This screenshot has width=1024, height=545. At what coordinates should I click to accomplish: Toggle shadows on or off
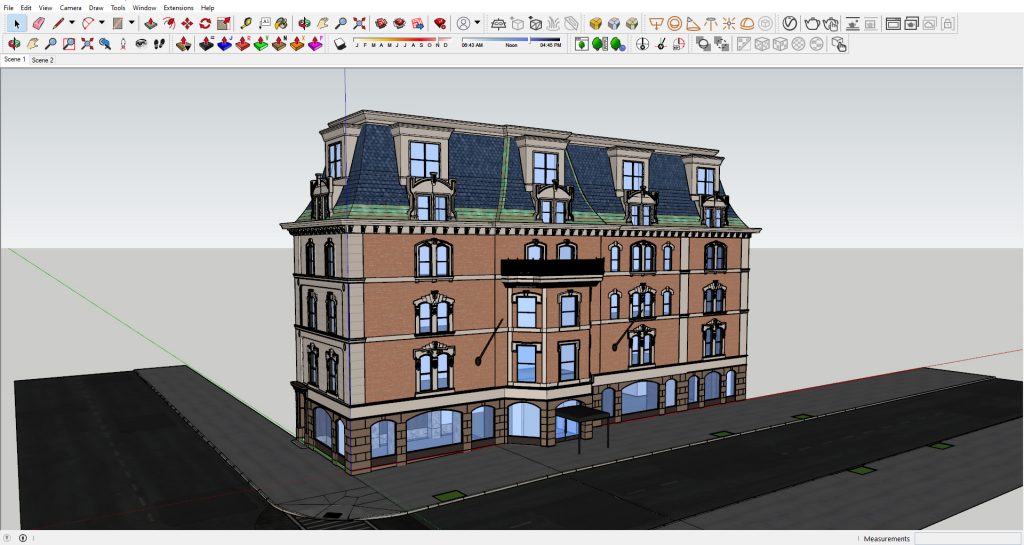pos(340,44)
